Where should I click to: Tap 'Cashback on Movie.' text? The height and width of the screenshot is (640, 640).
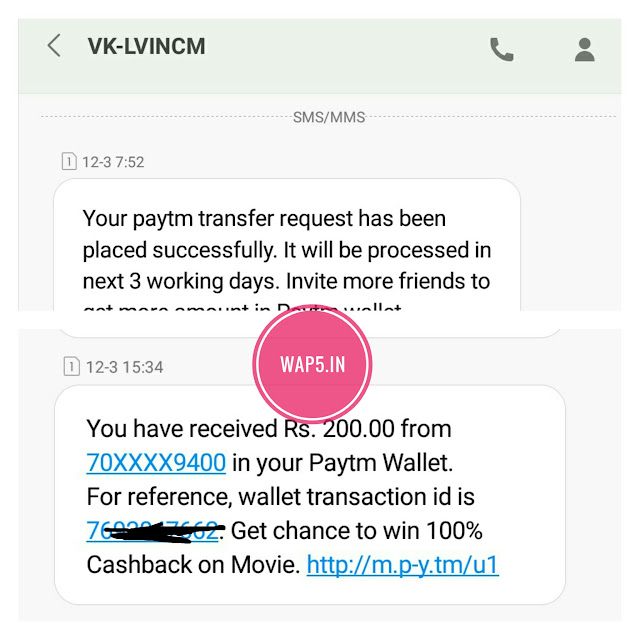[193, 565]
